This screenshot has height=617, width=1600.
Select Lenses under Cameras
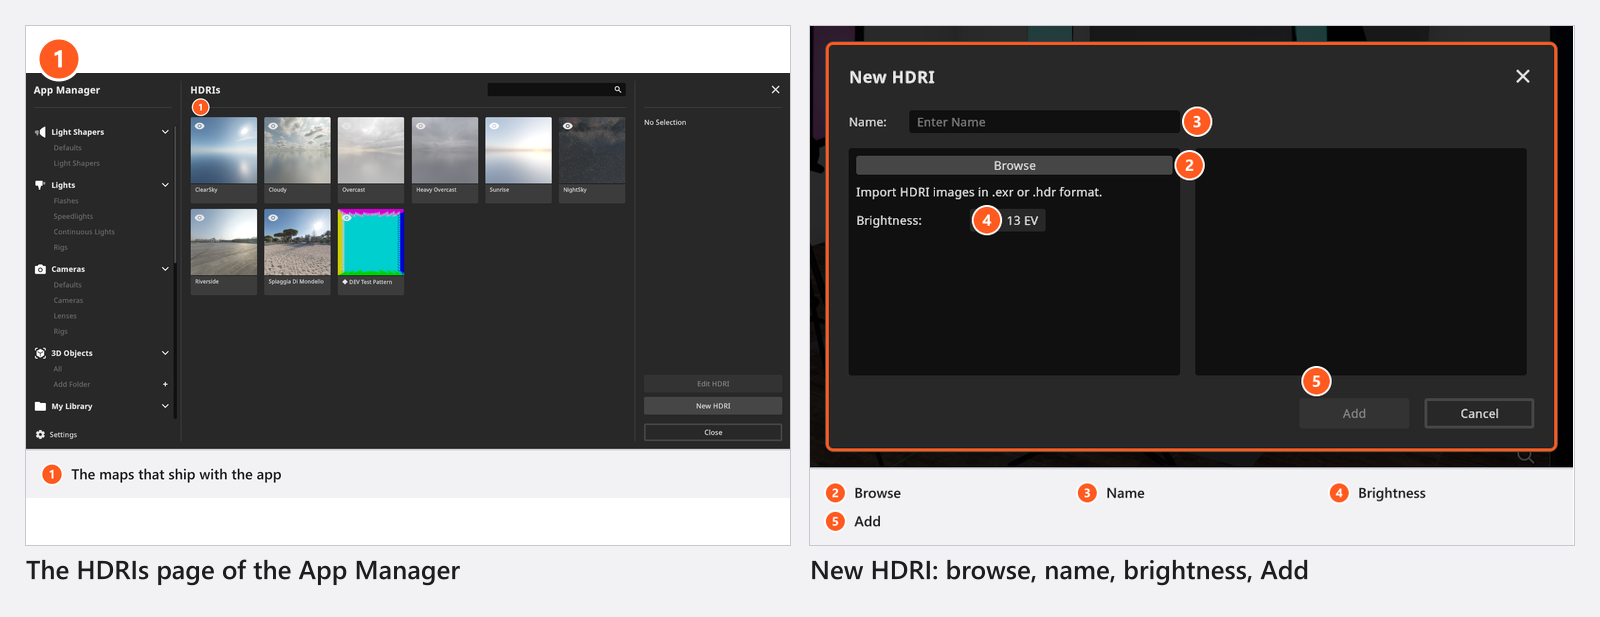(65, 316)
